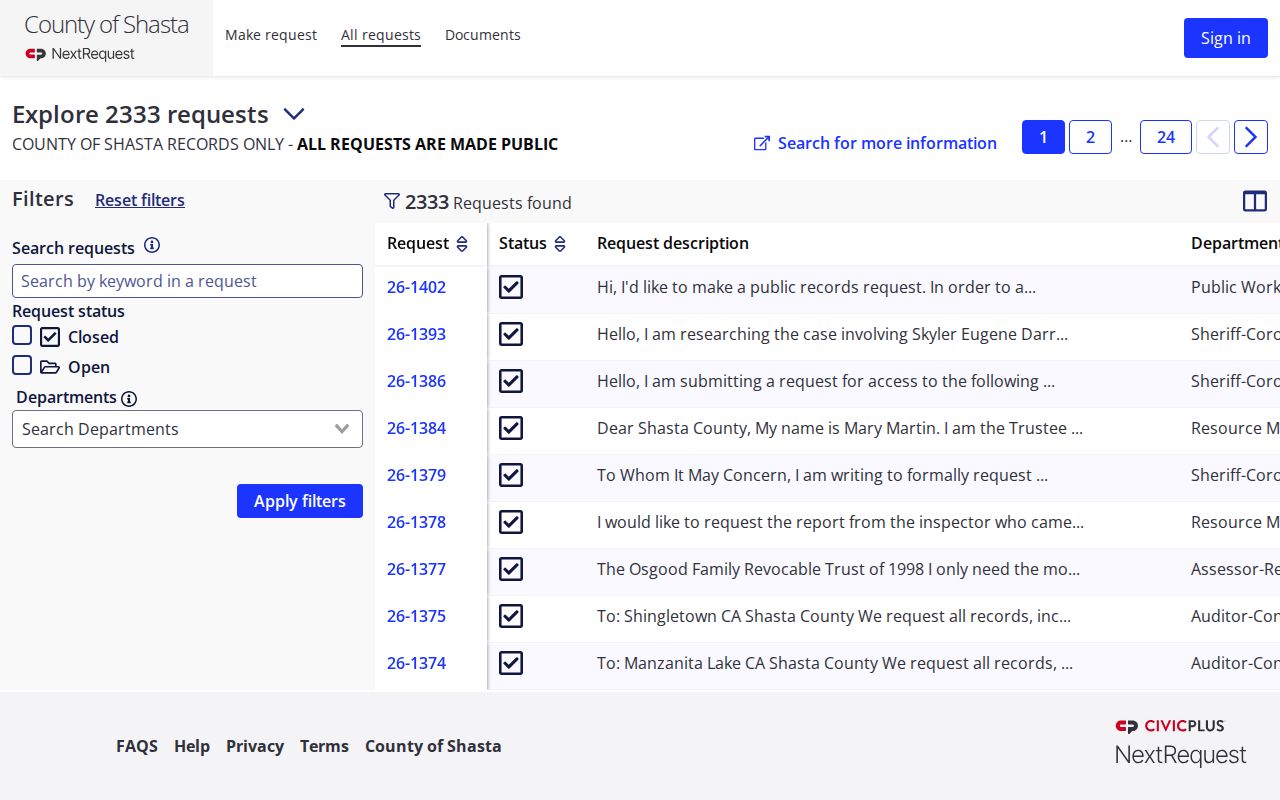Click description mentioning Skyler Eugene Darr
The image size is (1280, 800).
point(832,334)
